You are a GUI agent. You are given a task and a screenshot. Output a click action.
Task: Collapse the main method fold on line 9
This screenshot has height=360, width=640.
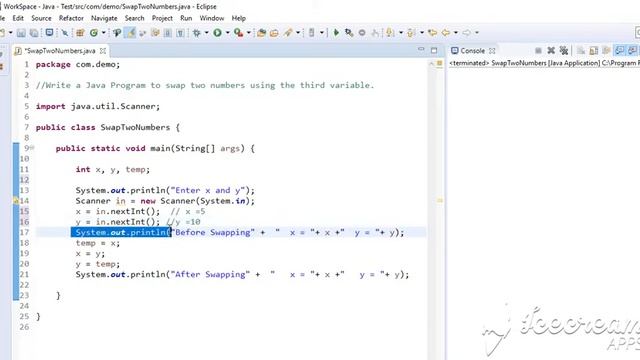click(32, 148)
